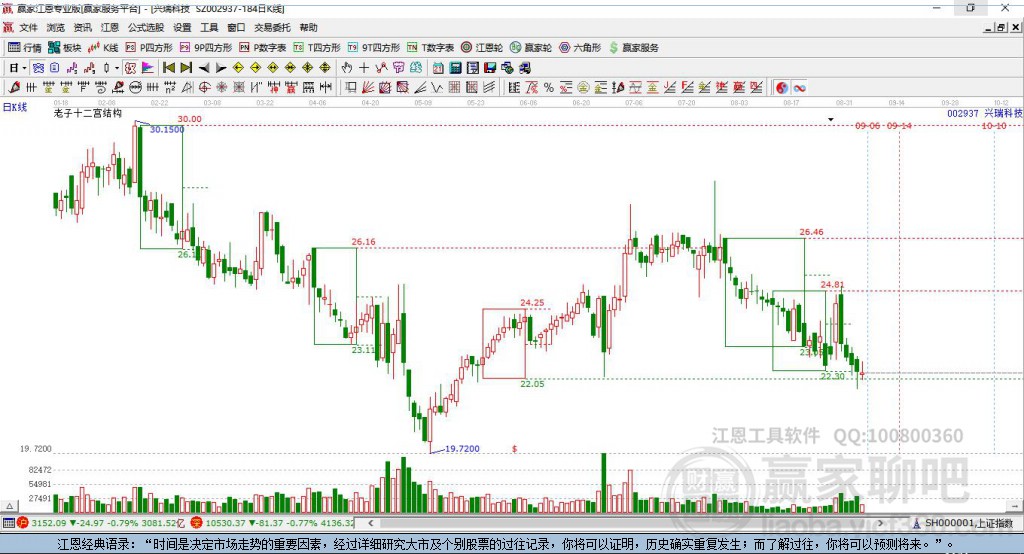Open the calculator icon
This screenshot has width=1024, height=554.
point(455,67)
